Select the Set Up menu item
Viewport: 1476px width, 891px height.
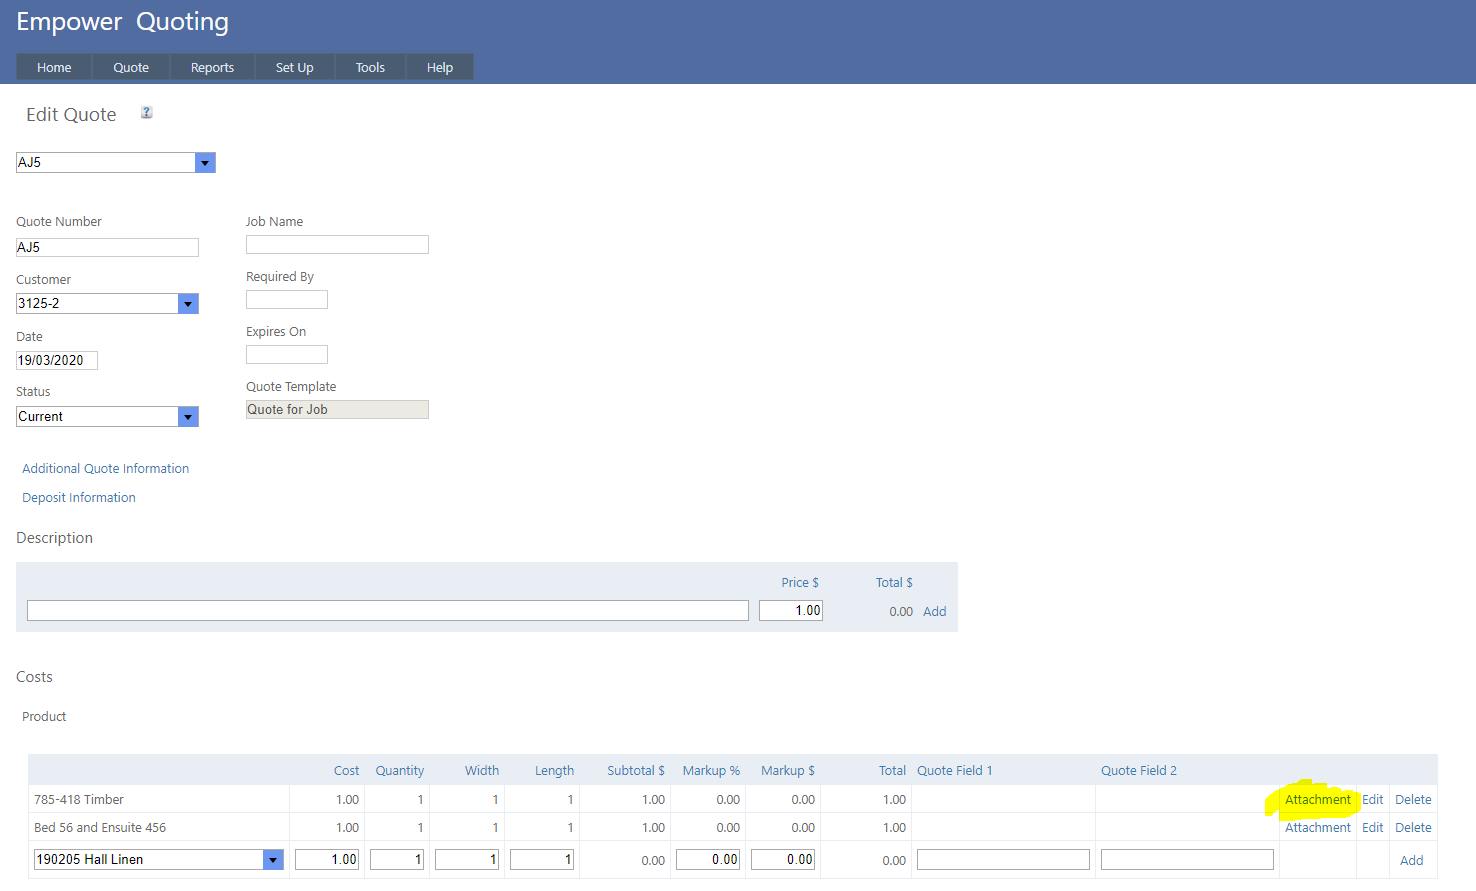[x=294, y=67]
